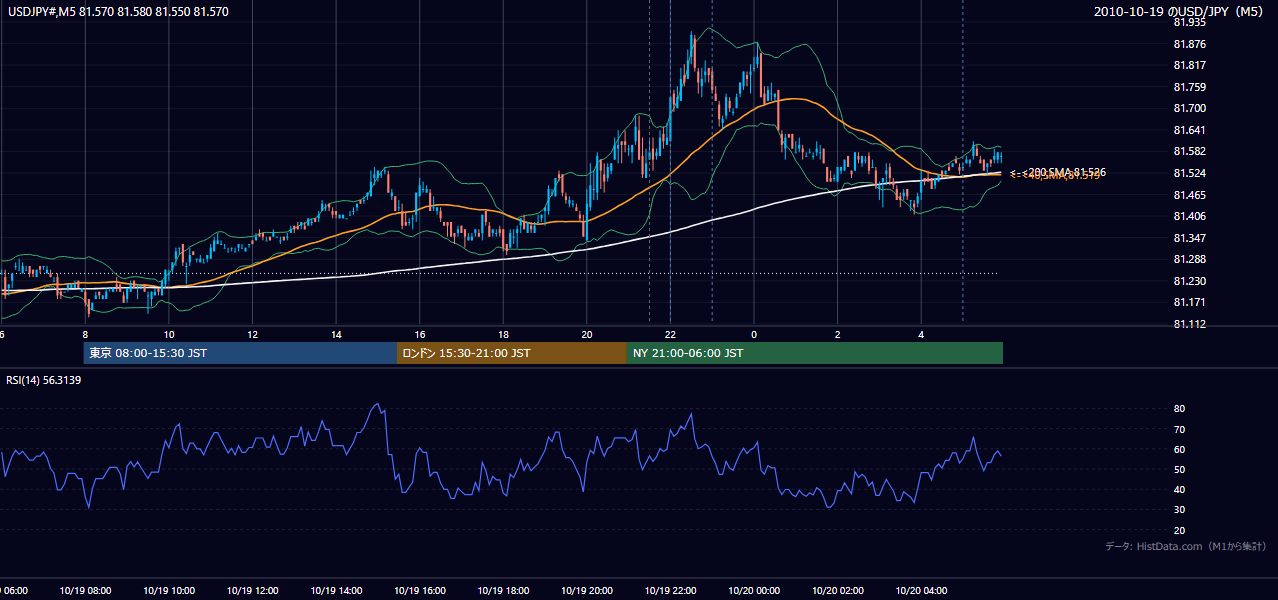Click price axis label 81.935
Image resolution: width=1278 pixels, height=600 pixels.
[x=1189, y=22]
